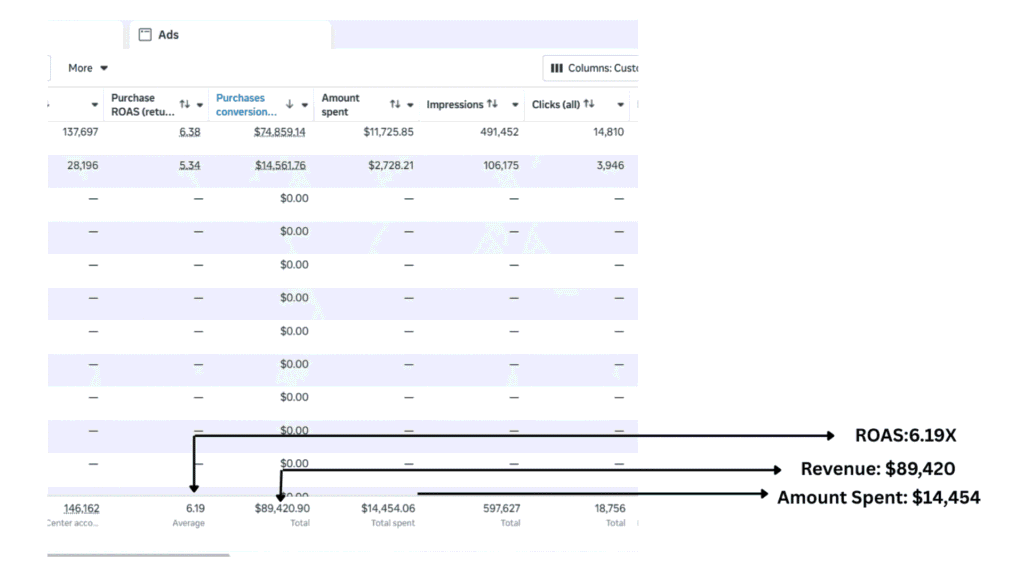Sort by Amount spent sort arrows
Screen dimensions: 1024x576
coord(395,104)
